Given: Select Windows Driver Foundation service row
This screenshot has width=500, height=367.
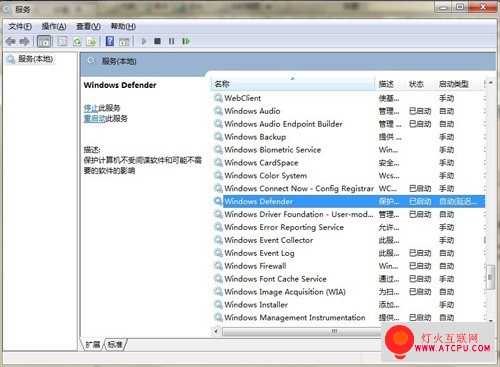Looking at the screenshot, I should tap(348, 214).
